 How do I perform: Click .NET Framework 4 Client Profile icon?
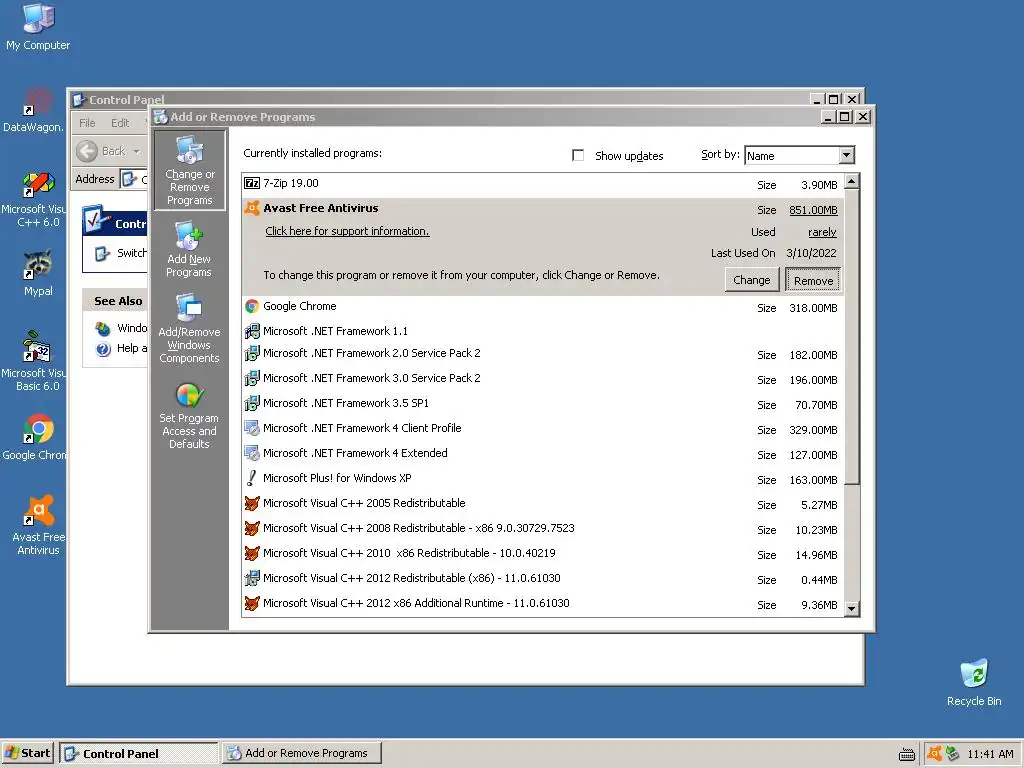251,428
